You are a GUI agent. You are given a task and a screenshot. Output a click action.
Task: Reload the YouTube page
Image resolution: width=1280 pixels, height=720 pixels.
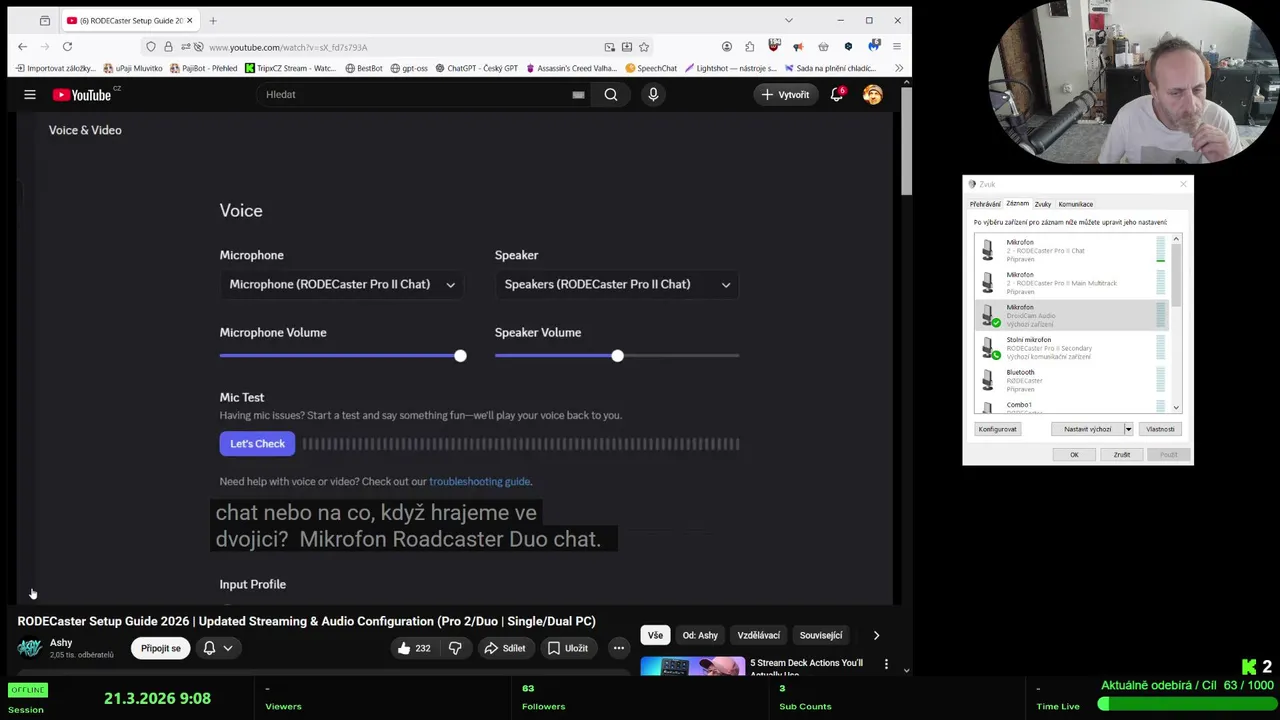point(67,46)
